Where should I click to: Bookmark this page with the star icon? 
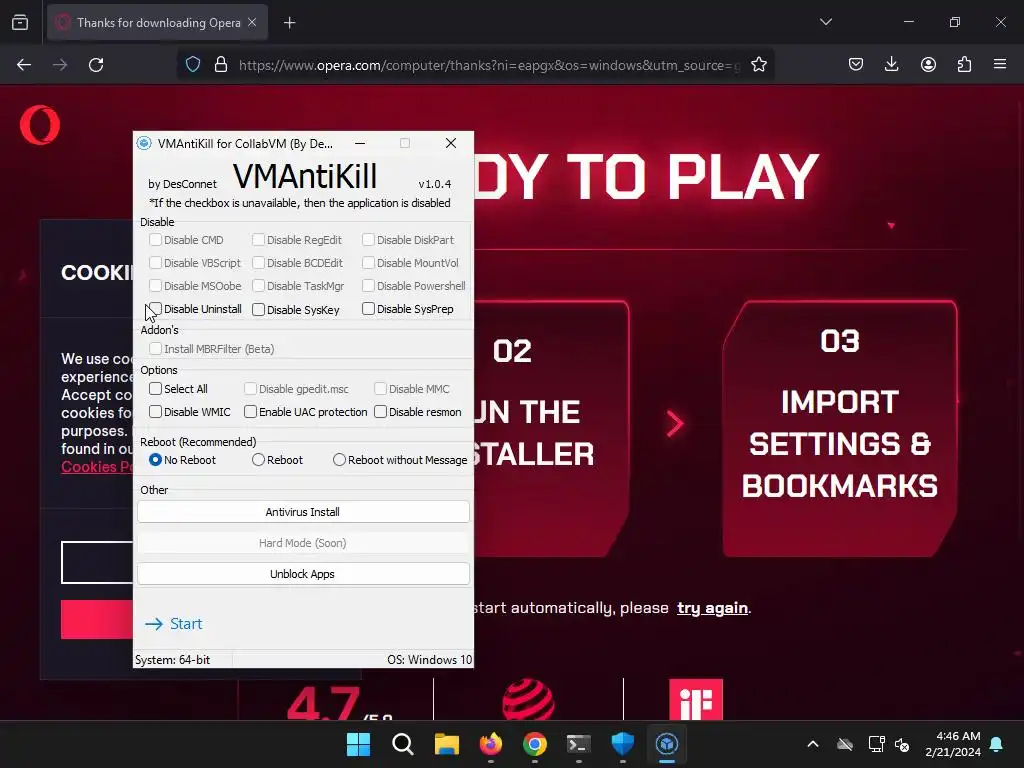tap(759, 65)
